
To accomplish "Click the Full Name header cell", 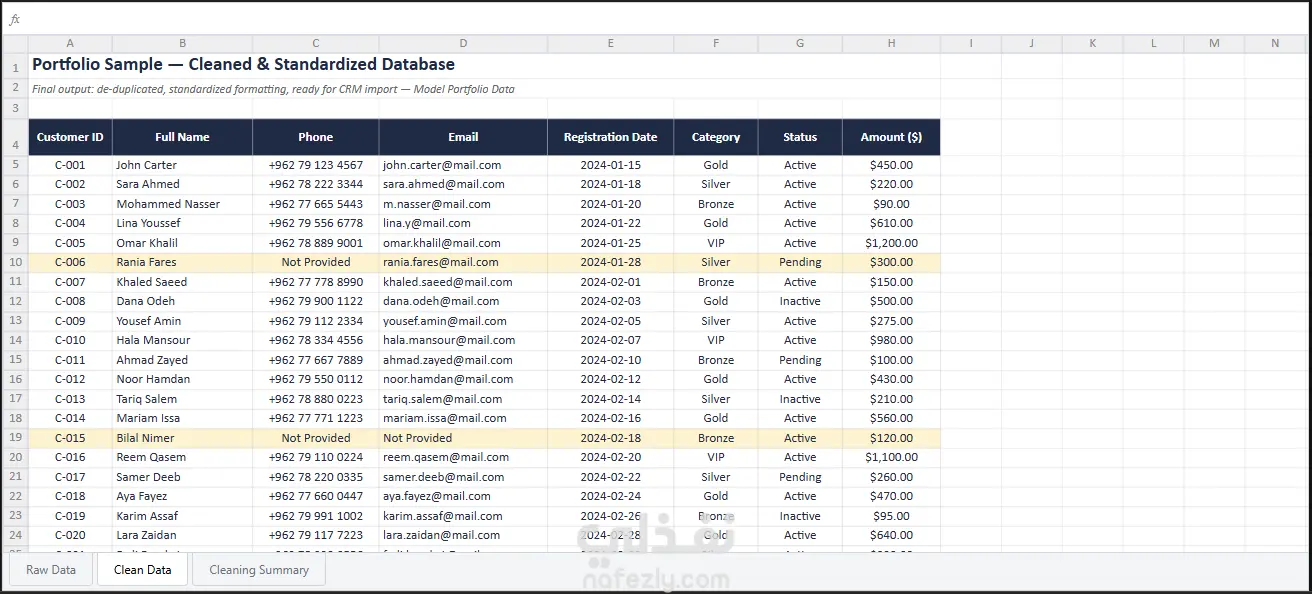I will point(182,137).
